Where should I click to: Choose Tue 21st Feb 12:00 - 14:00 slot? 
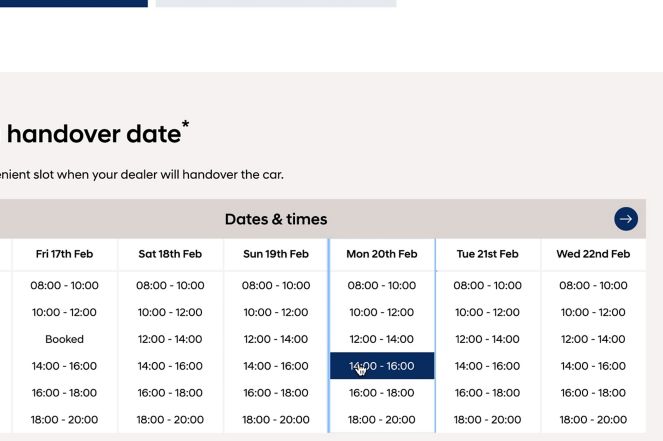488,339
